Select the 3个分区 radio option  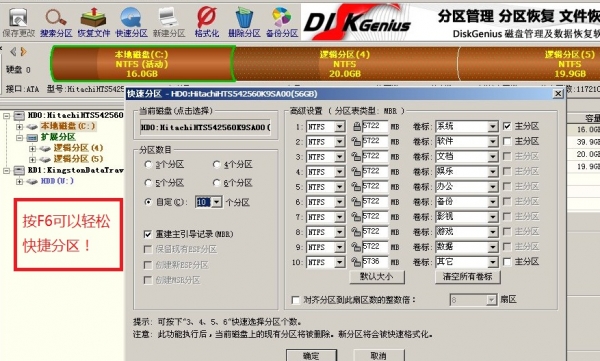[148, 165]
